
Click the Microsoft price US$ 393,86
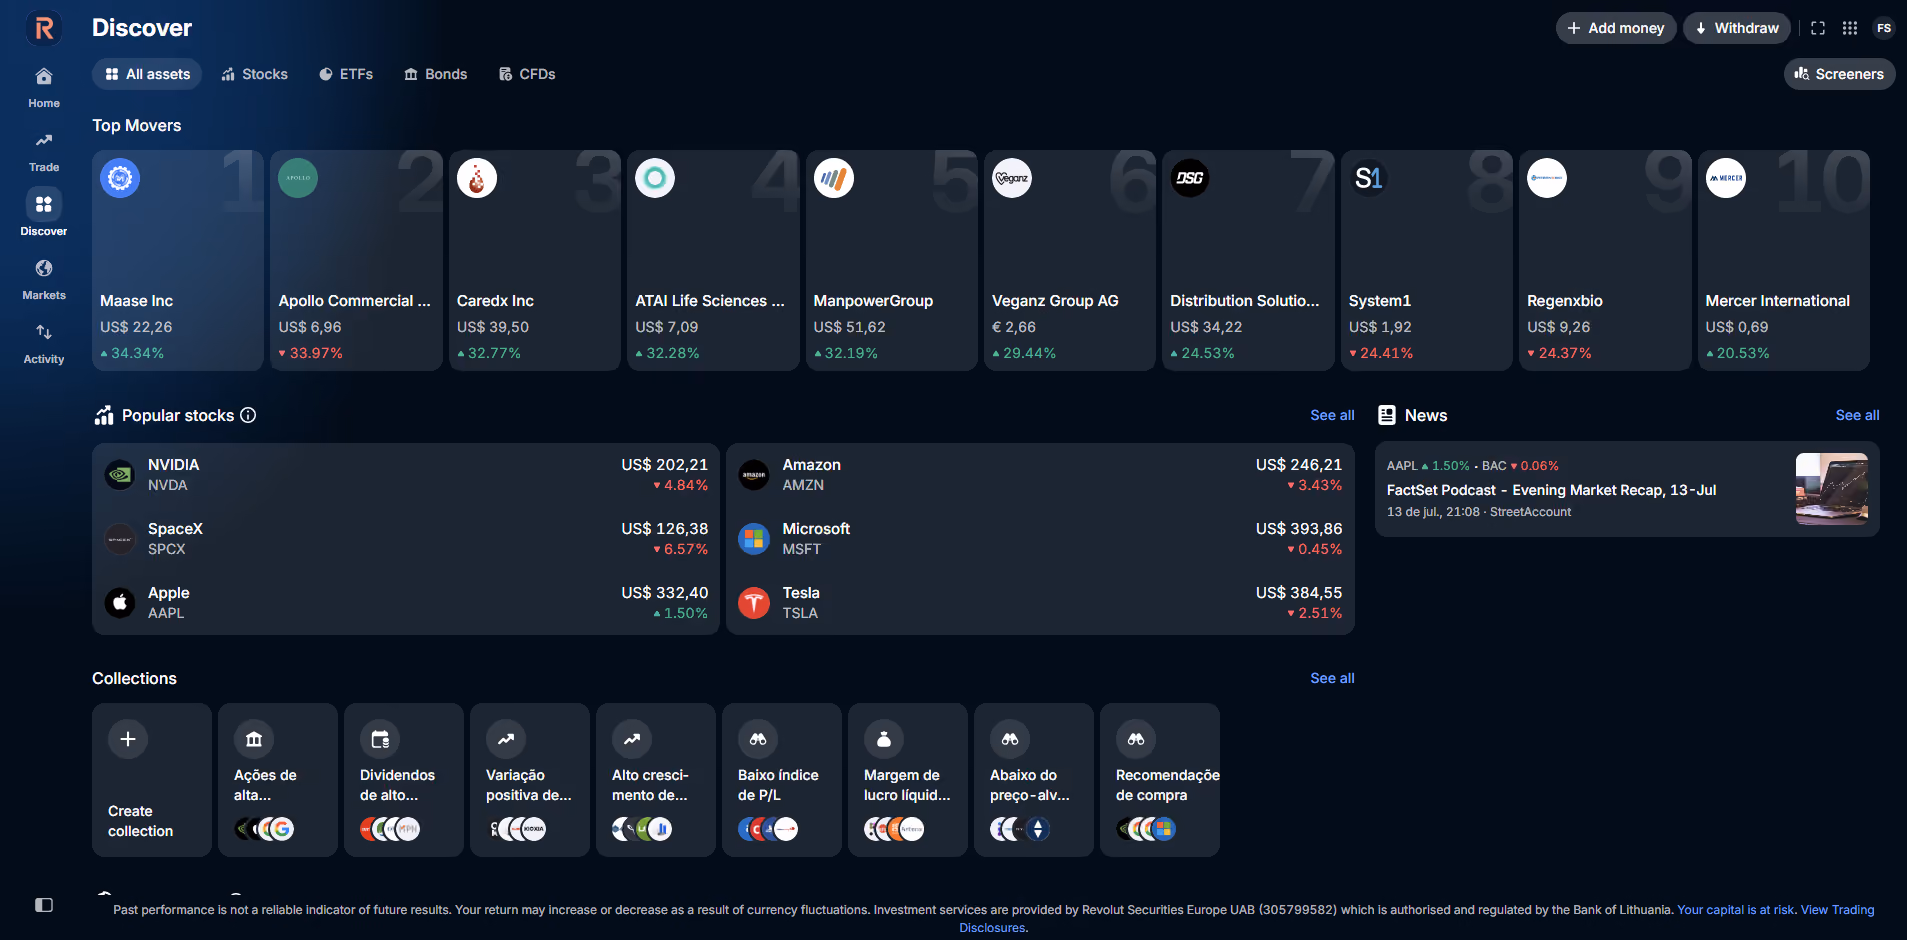click(x=1299, y=529)
